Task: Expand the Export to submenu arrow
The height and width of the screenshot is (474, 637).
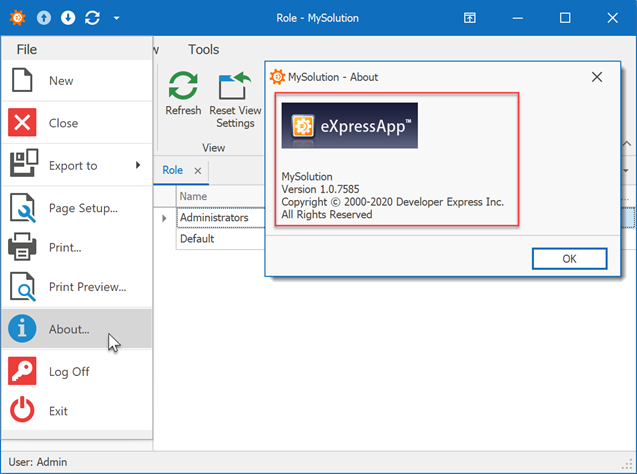Action: [x=138, y=165]
